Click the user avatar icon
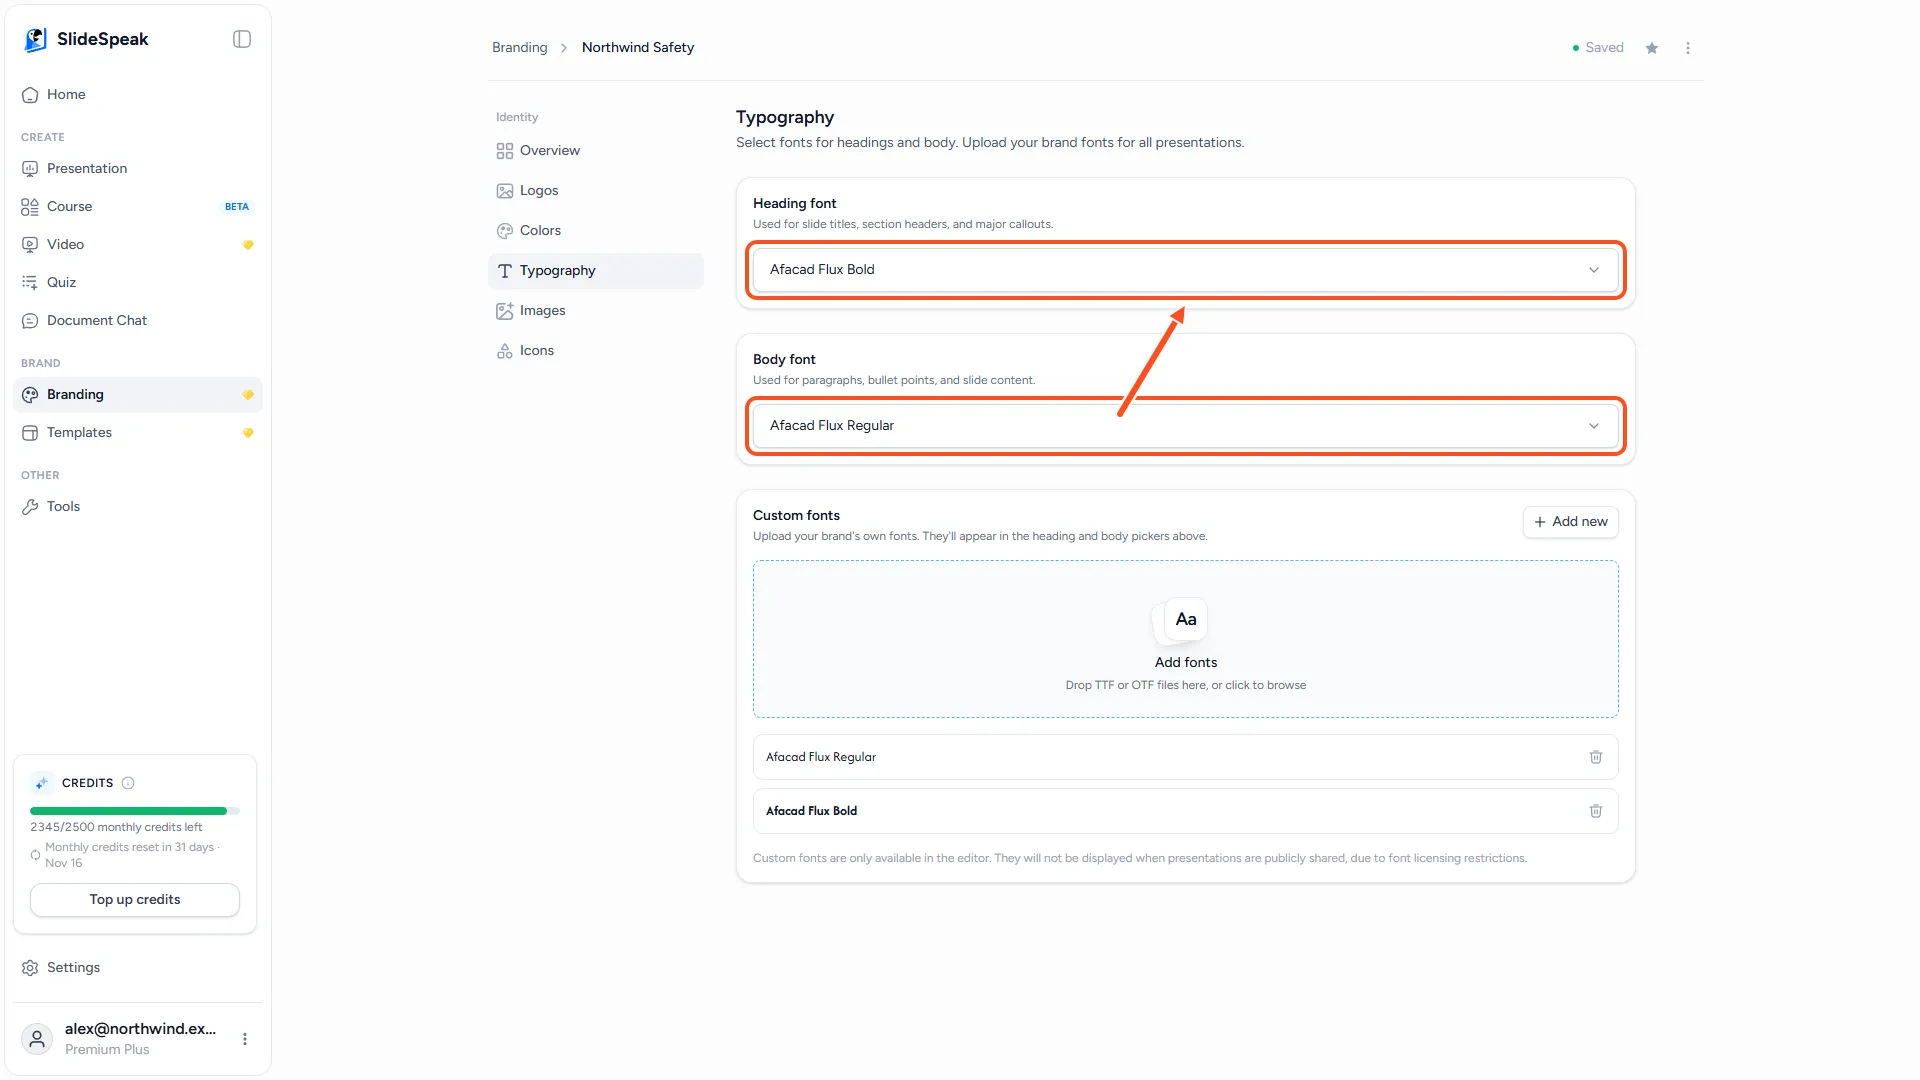 pos(37,1039)
